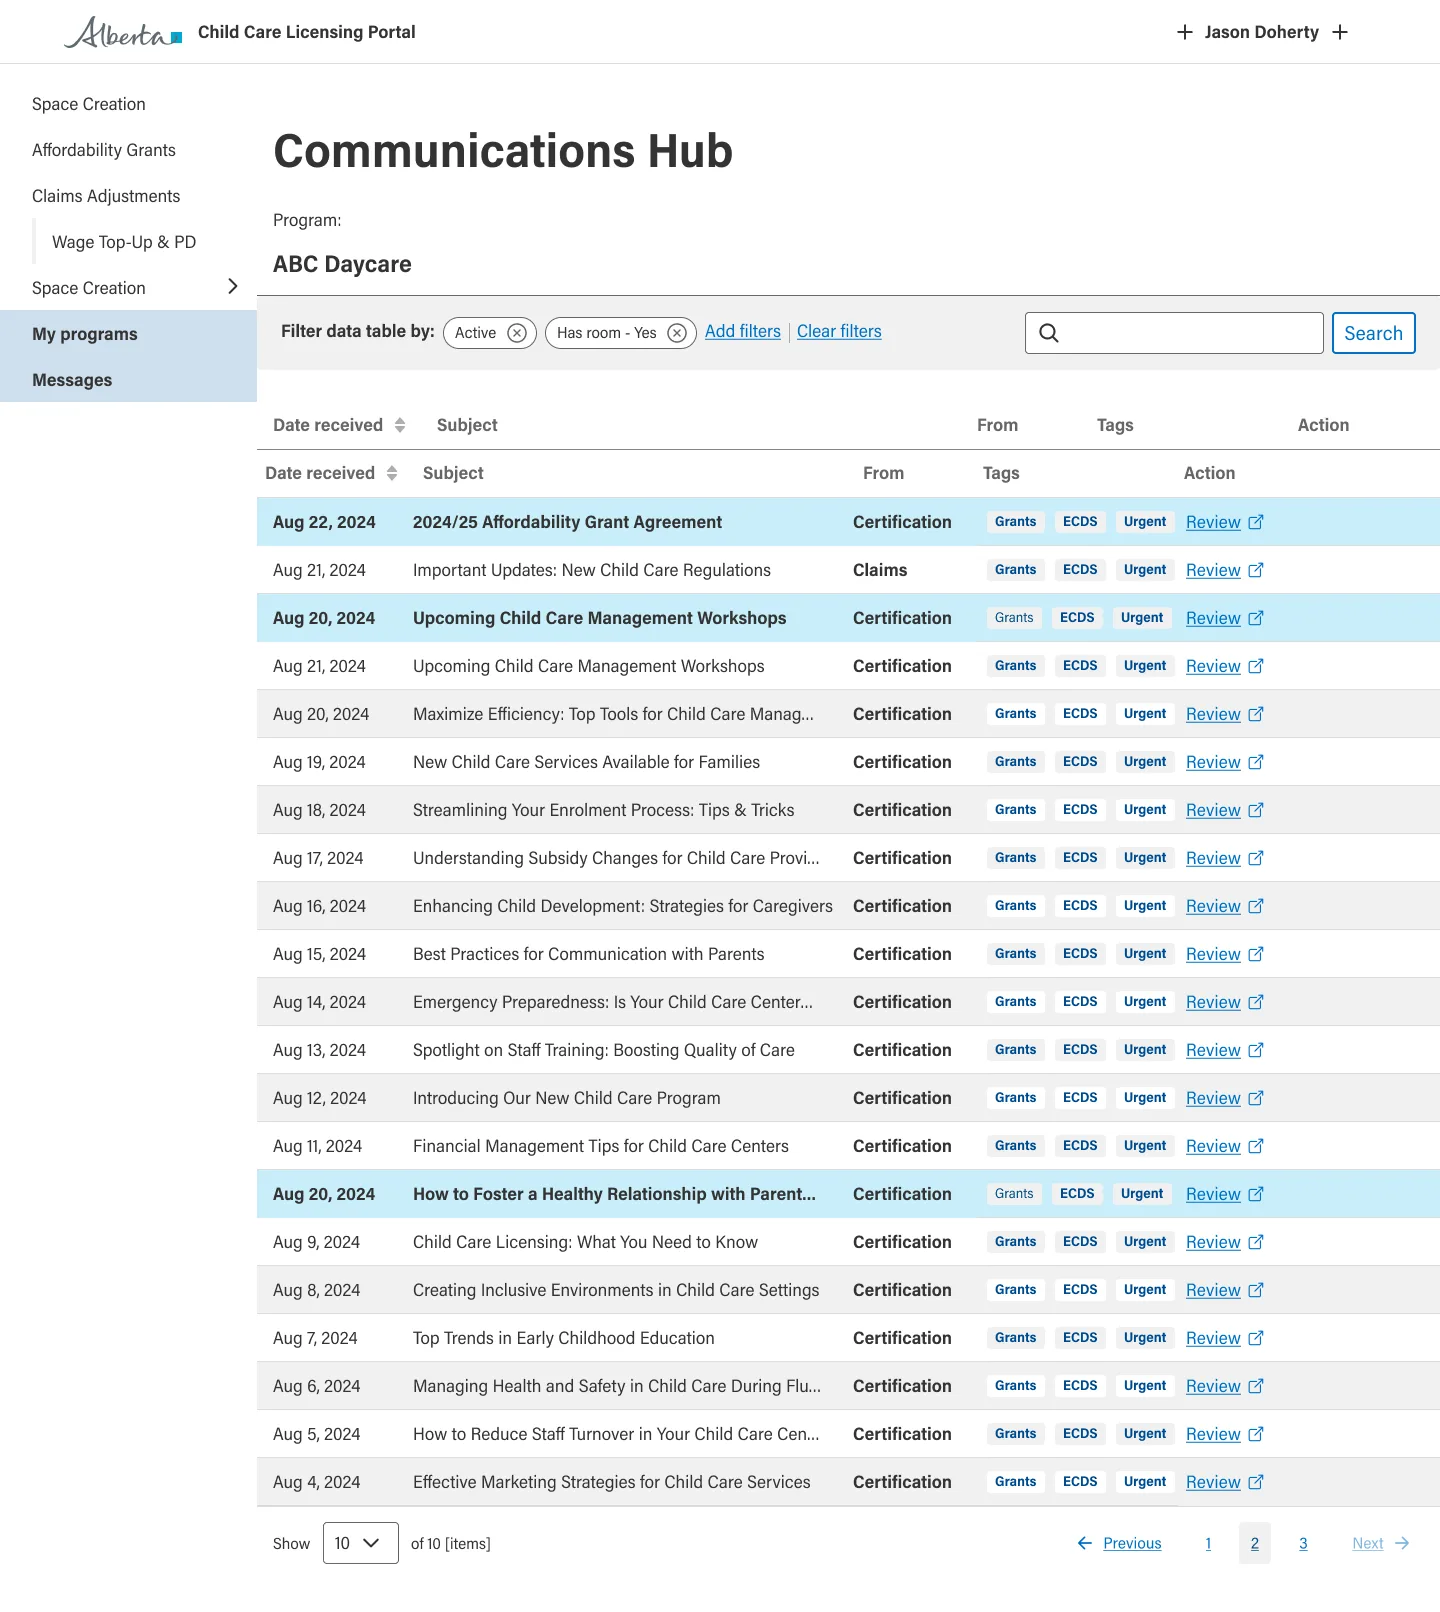Click the Previous page link
Screen dimensions: 1440x1612
(x=1132, y=1543)
